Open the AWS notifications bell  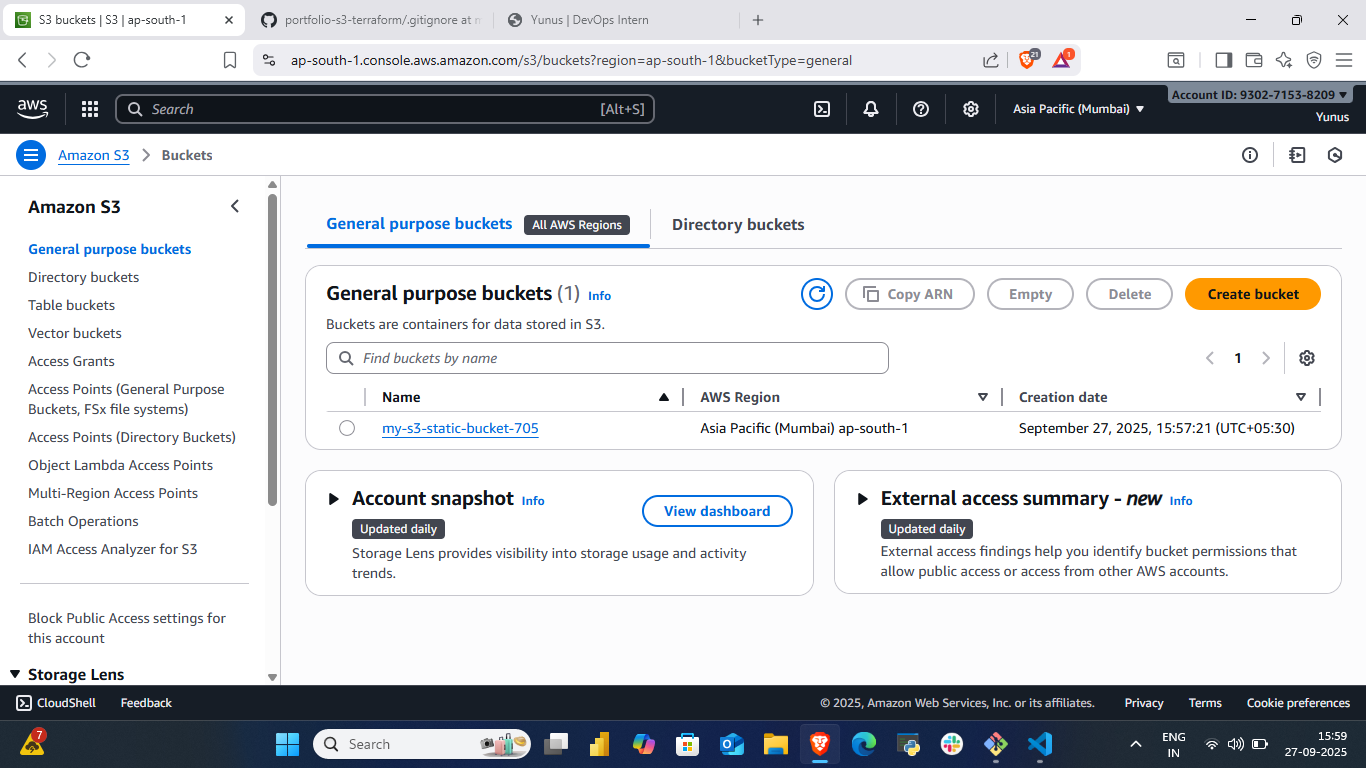871,109
